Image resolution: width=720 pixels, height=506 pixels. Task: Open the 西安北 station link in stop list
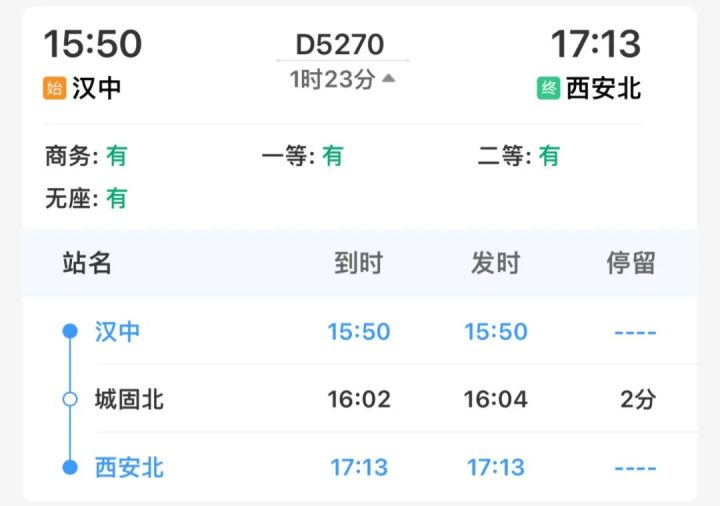click(x=129, y=467)
